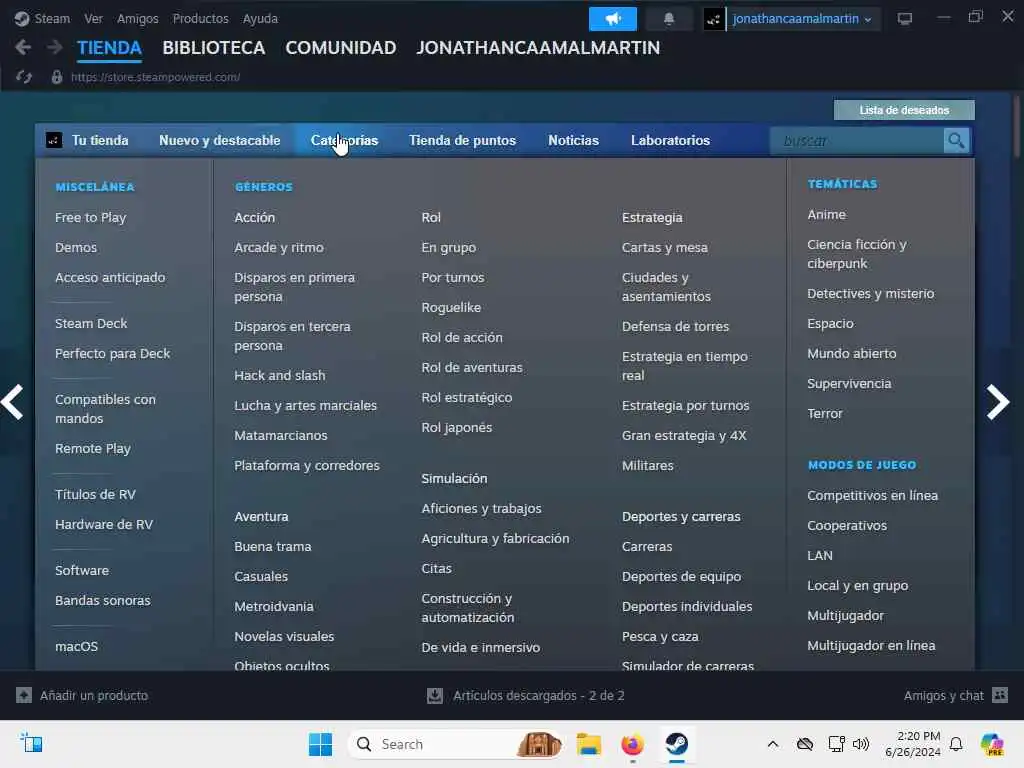This screenshot has width=1024, height=768.
Task: Switch to the TIENDA tab
Action: point(109,48)
